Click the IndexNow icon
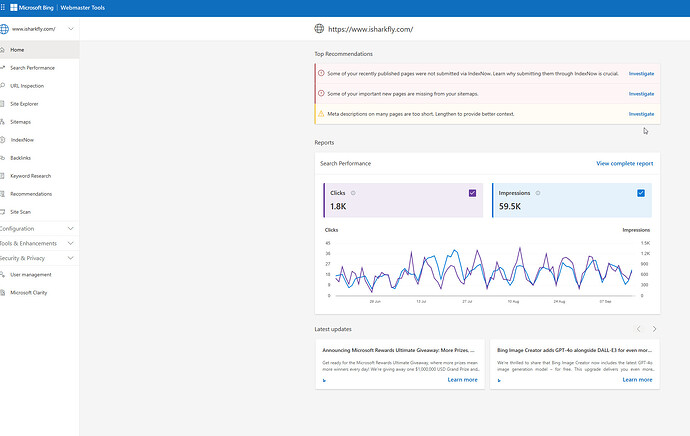Viewport: 690px width, 436px height. [2, 140]
